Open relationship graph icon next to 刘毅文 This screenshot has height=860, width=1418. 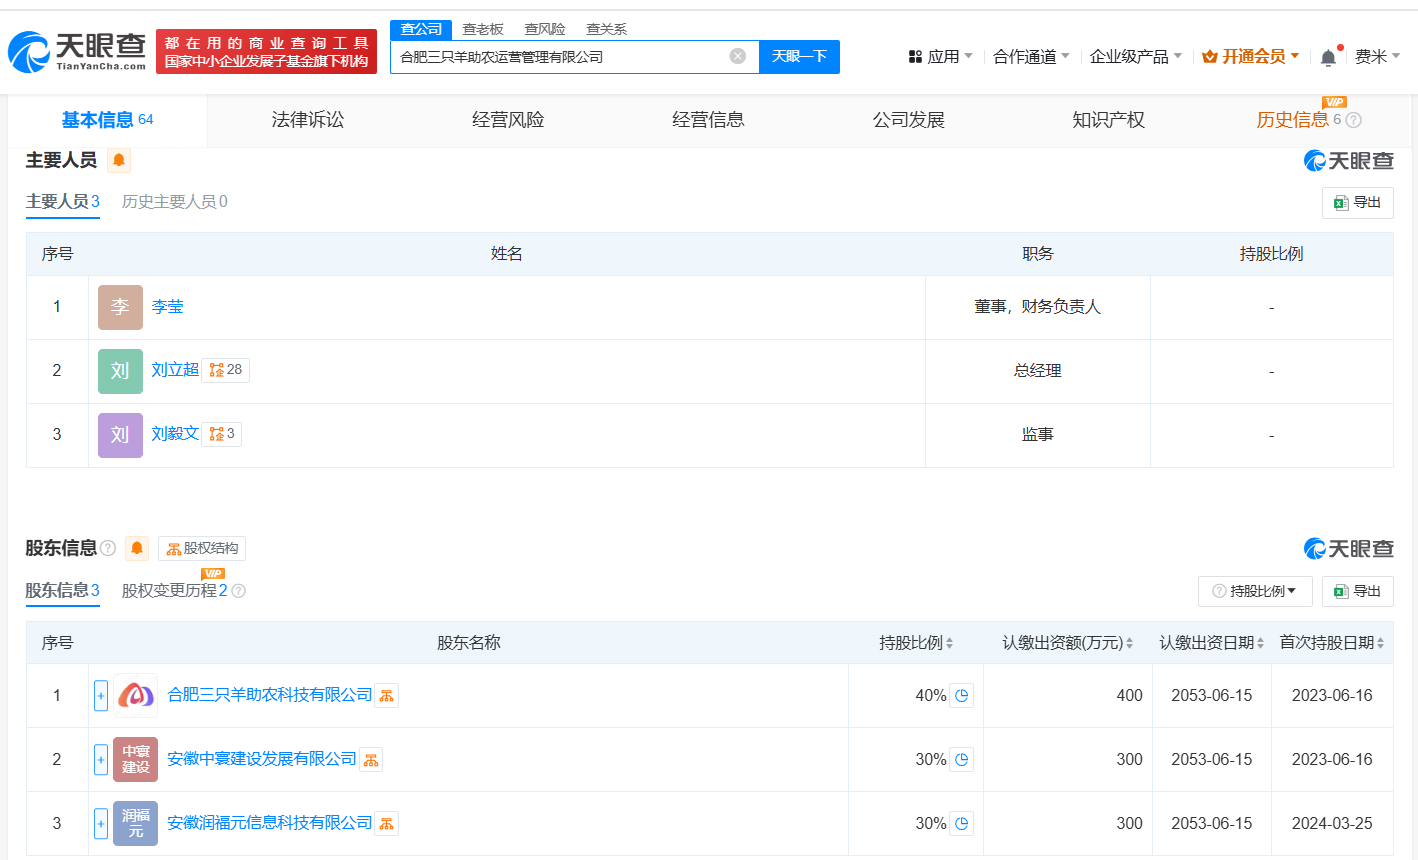(x=217, y=434)
